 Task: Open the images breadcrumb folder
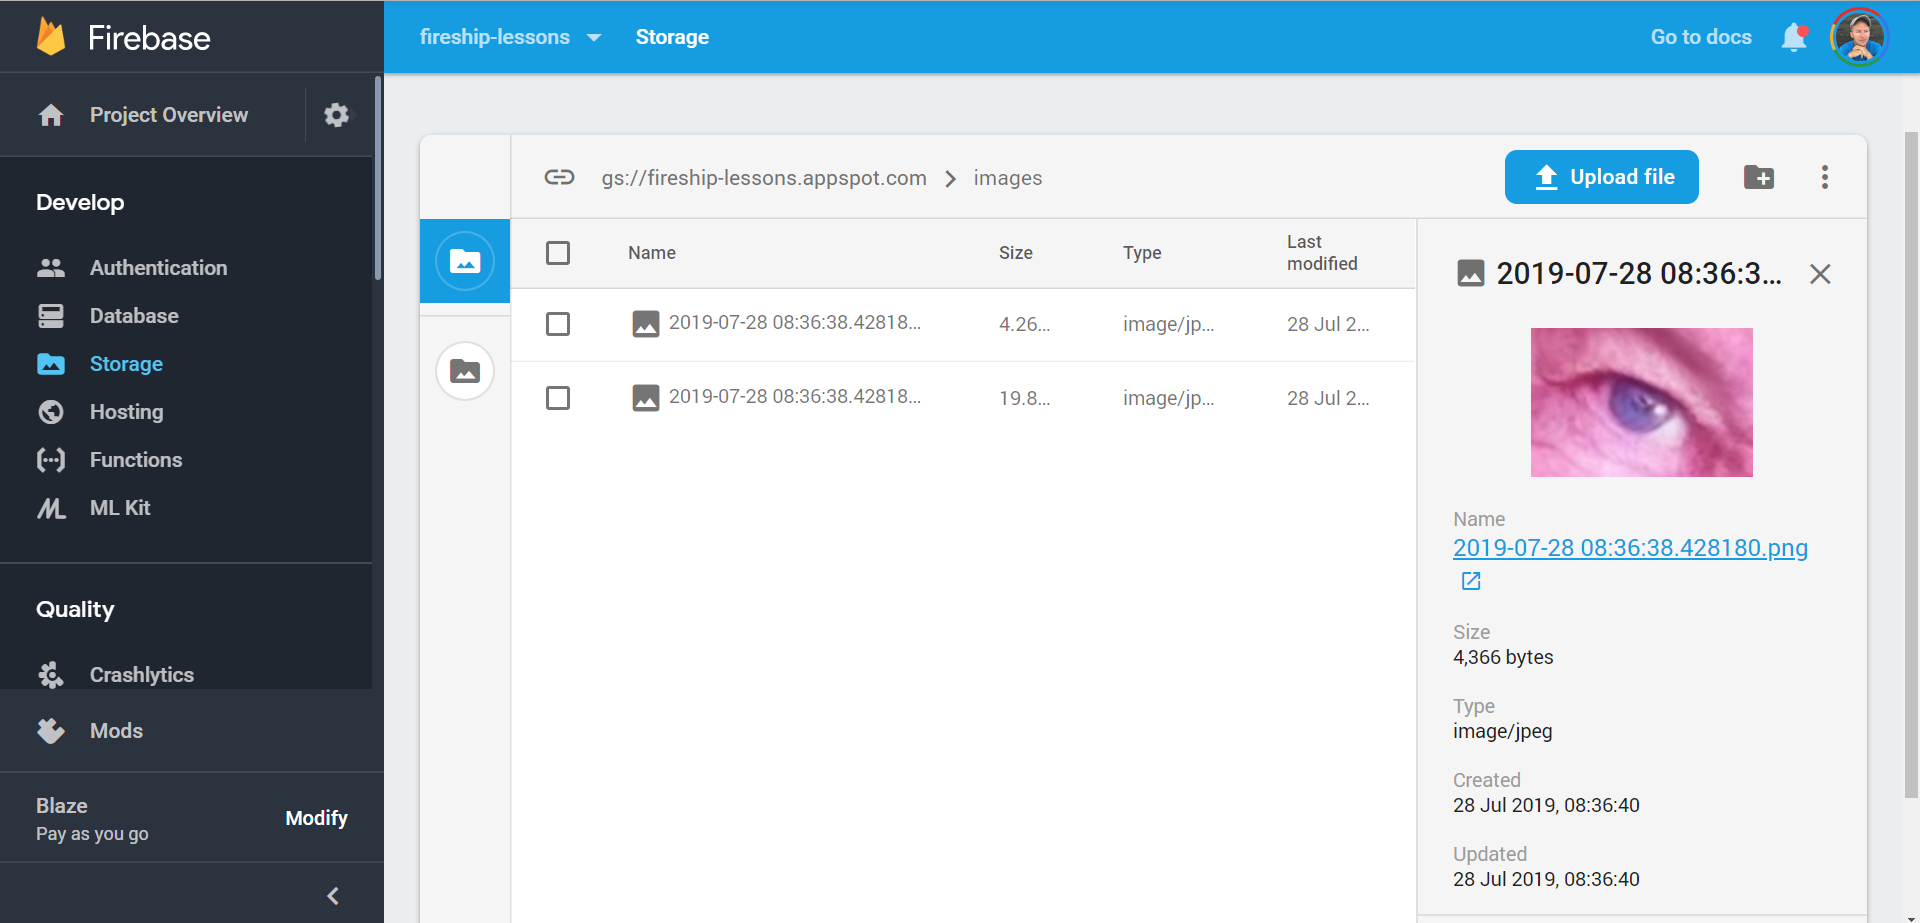click(1008, 178)
